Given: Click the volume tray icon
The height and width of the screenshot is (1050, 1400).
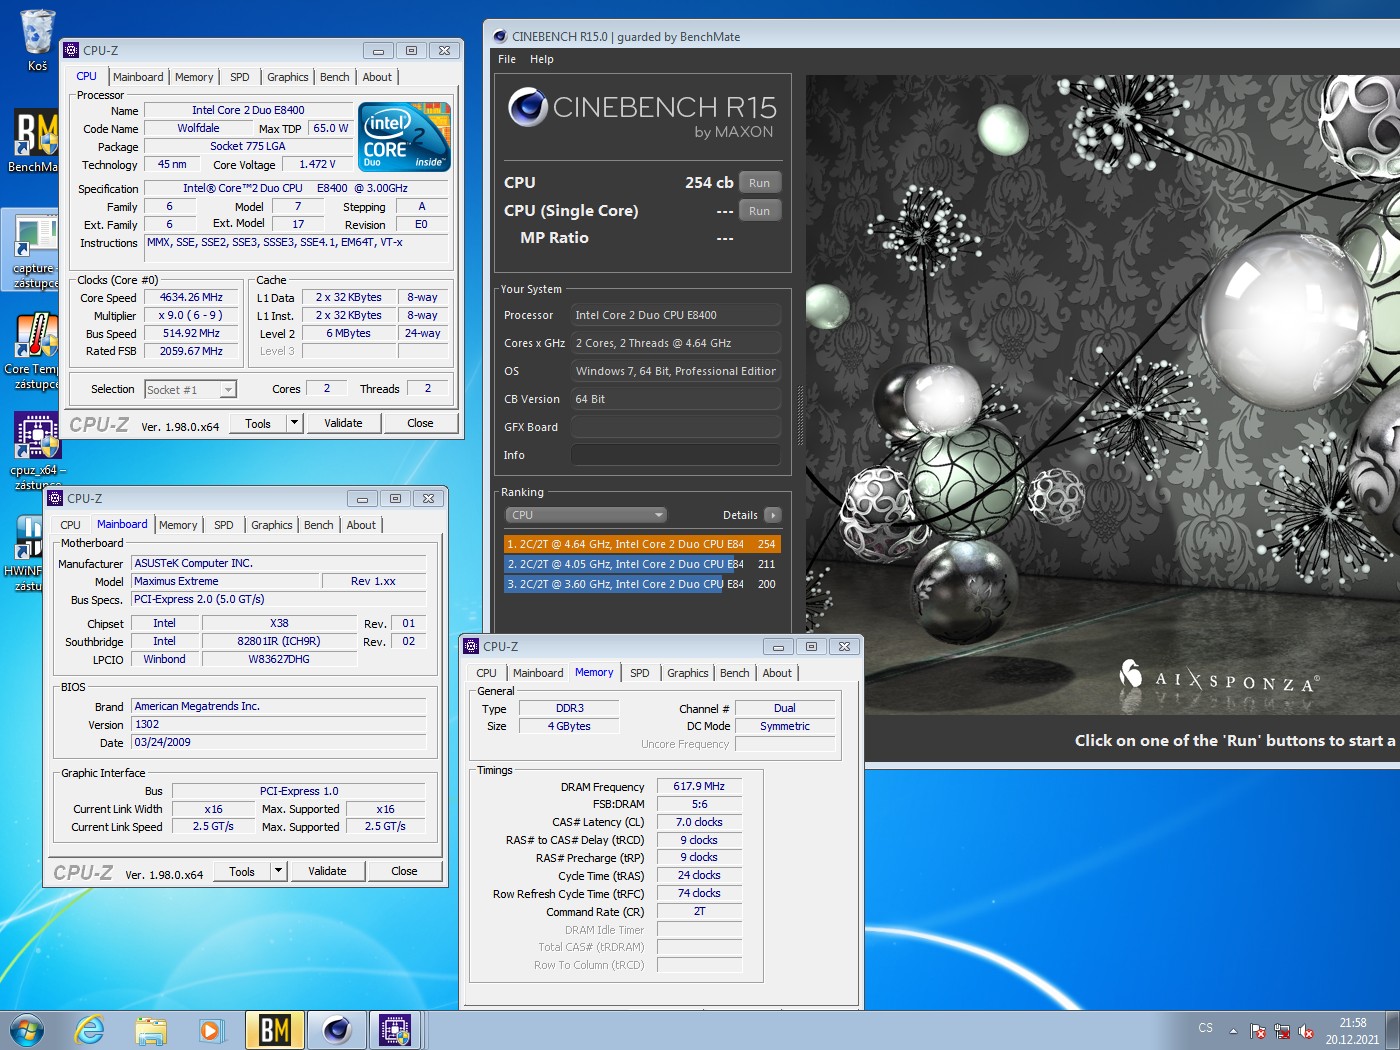Looking at the screenshot, I should coord(1306,1030).
